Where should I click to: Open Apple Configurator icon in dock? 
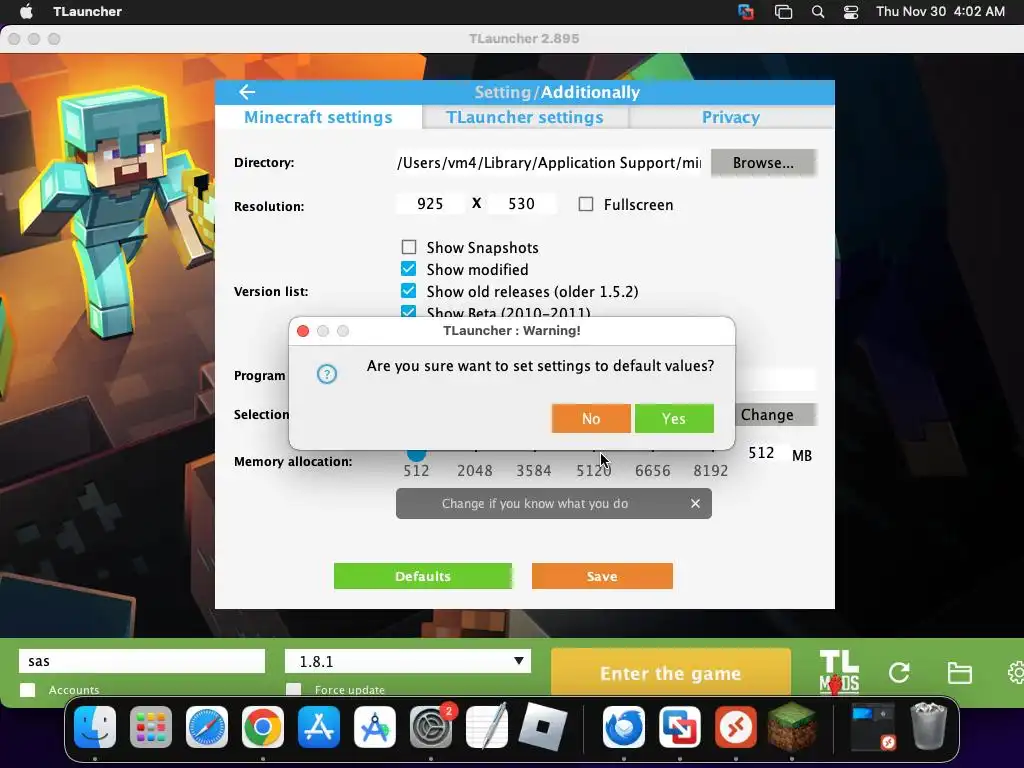[375, 727]
